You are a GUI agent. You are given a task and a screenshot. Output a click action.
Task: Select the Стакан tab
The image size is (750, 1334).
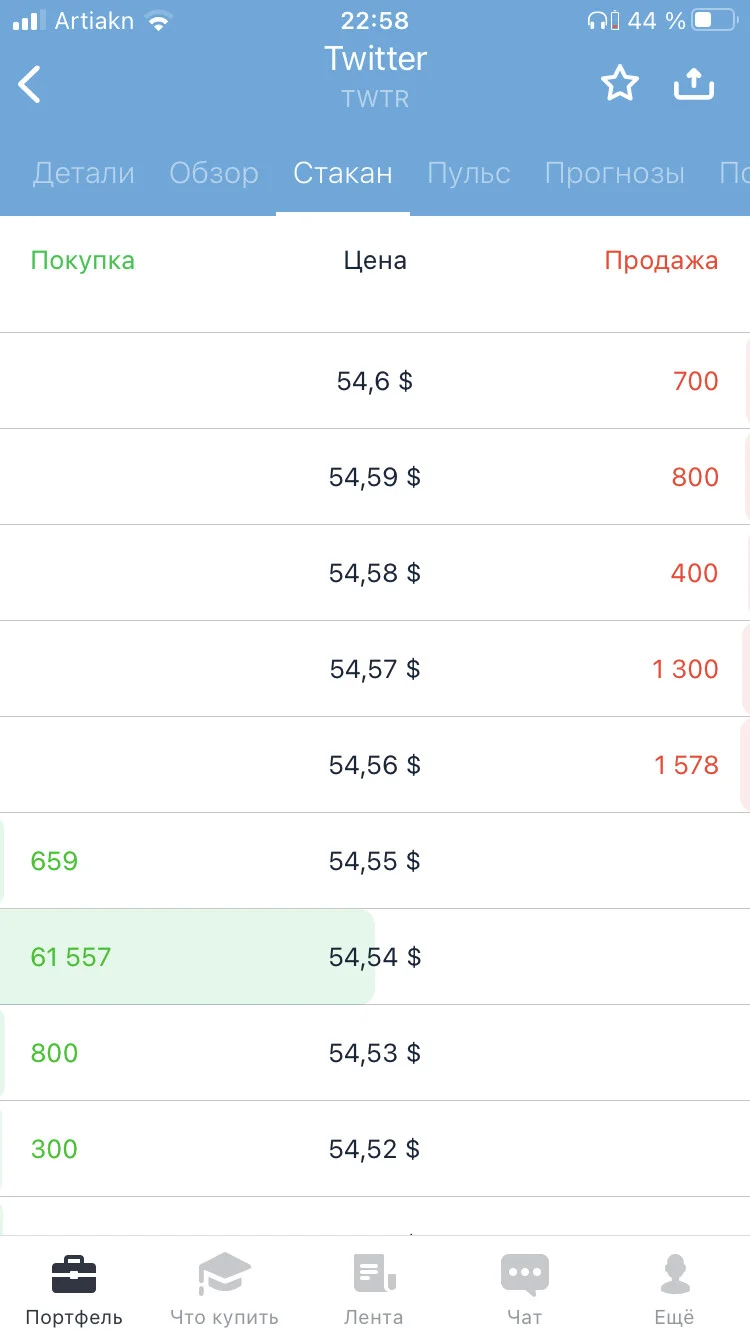click(343, 173)
